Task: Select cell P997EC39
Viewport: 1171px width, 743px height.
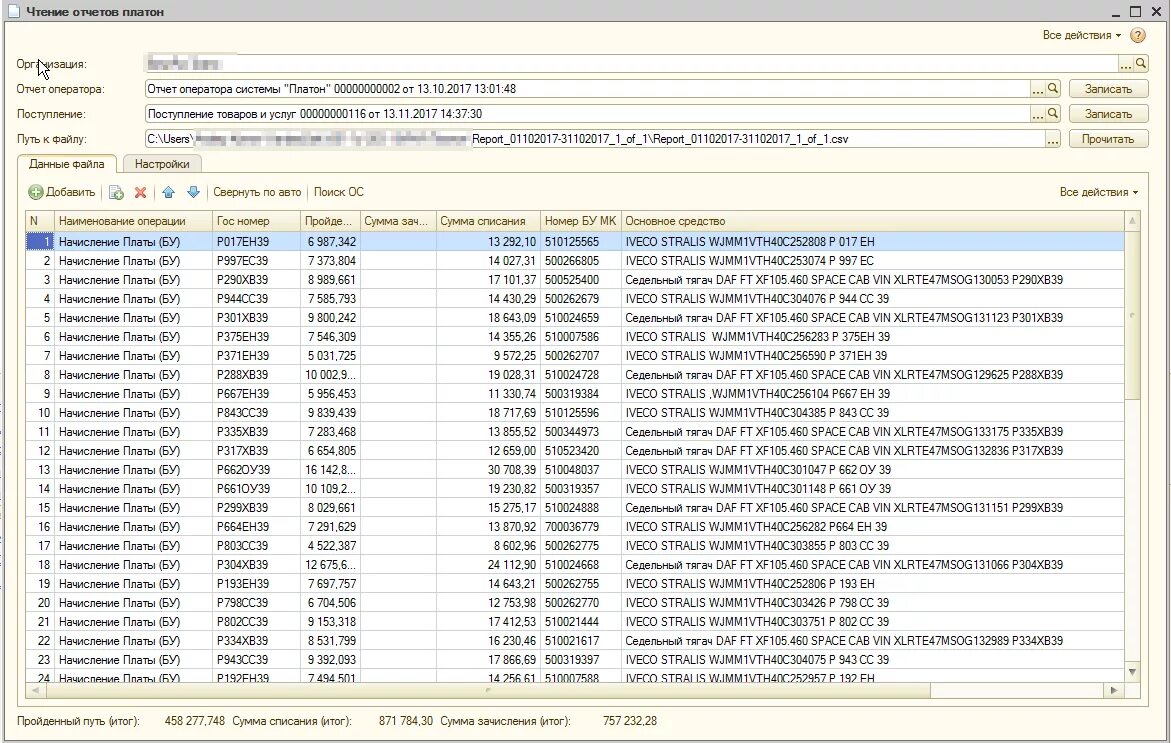Action: coord(256,261)
